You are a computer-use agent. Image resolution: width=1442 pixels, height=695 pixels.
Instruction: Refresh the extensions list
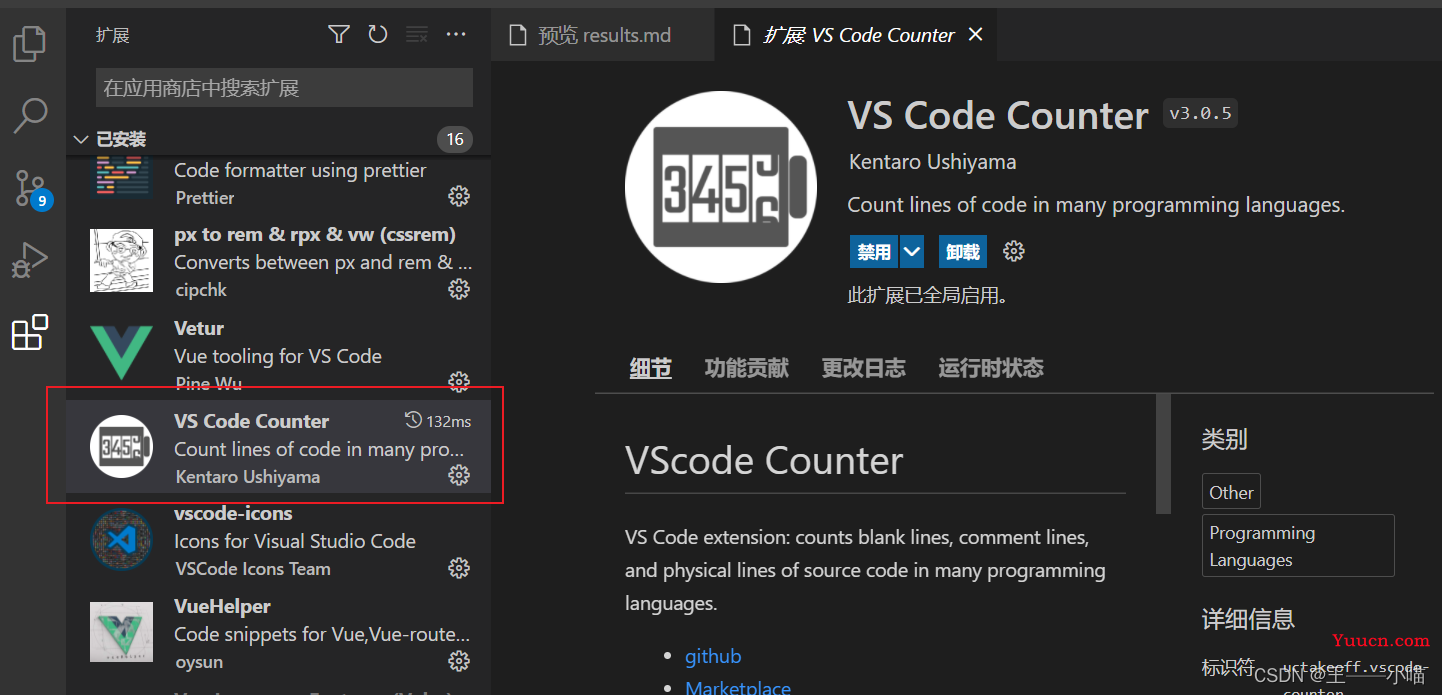(x=377, y=35)
